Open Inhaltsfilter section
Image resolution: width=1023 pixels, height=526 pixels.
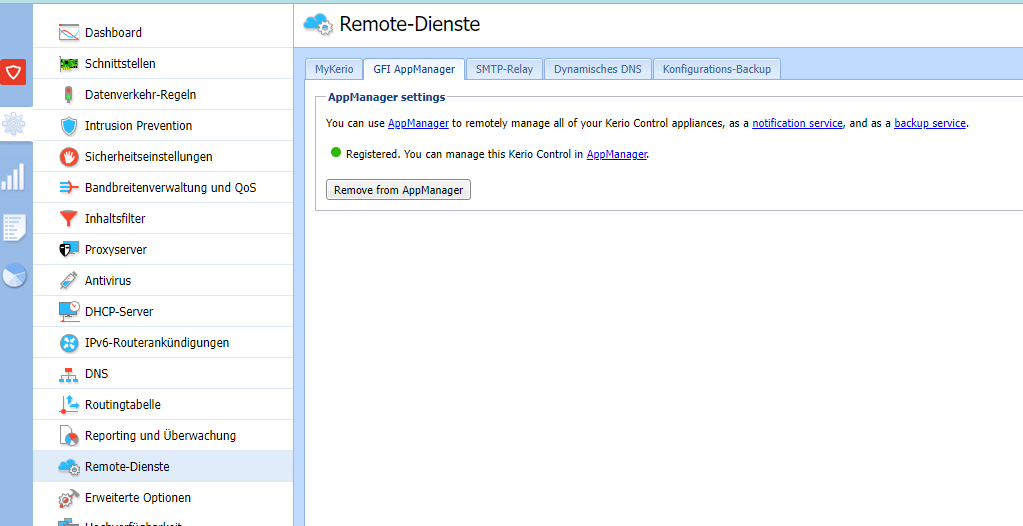(x=163, y=219)
